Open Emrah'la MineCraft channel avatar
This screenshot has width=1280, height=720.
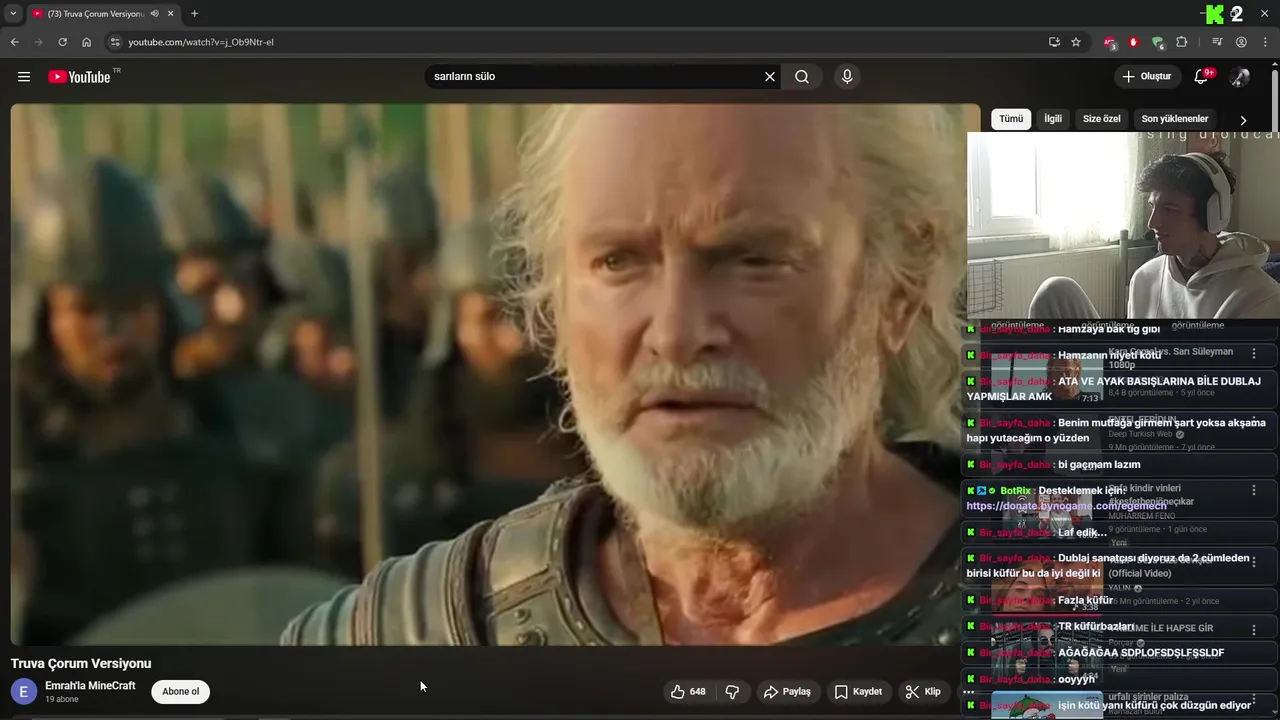(x=24, y=692)
